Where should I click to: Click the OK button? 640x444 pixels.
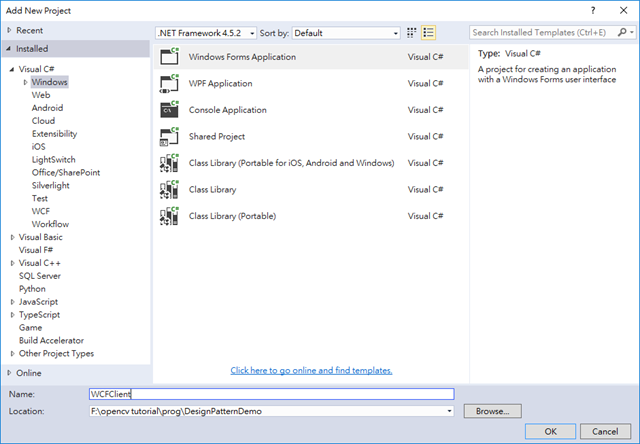(550, 431)
